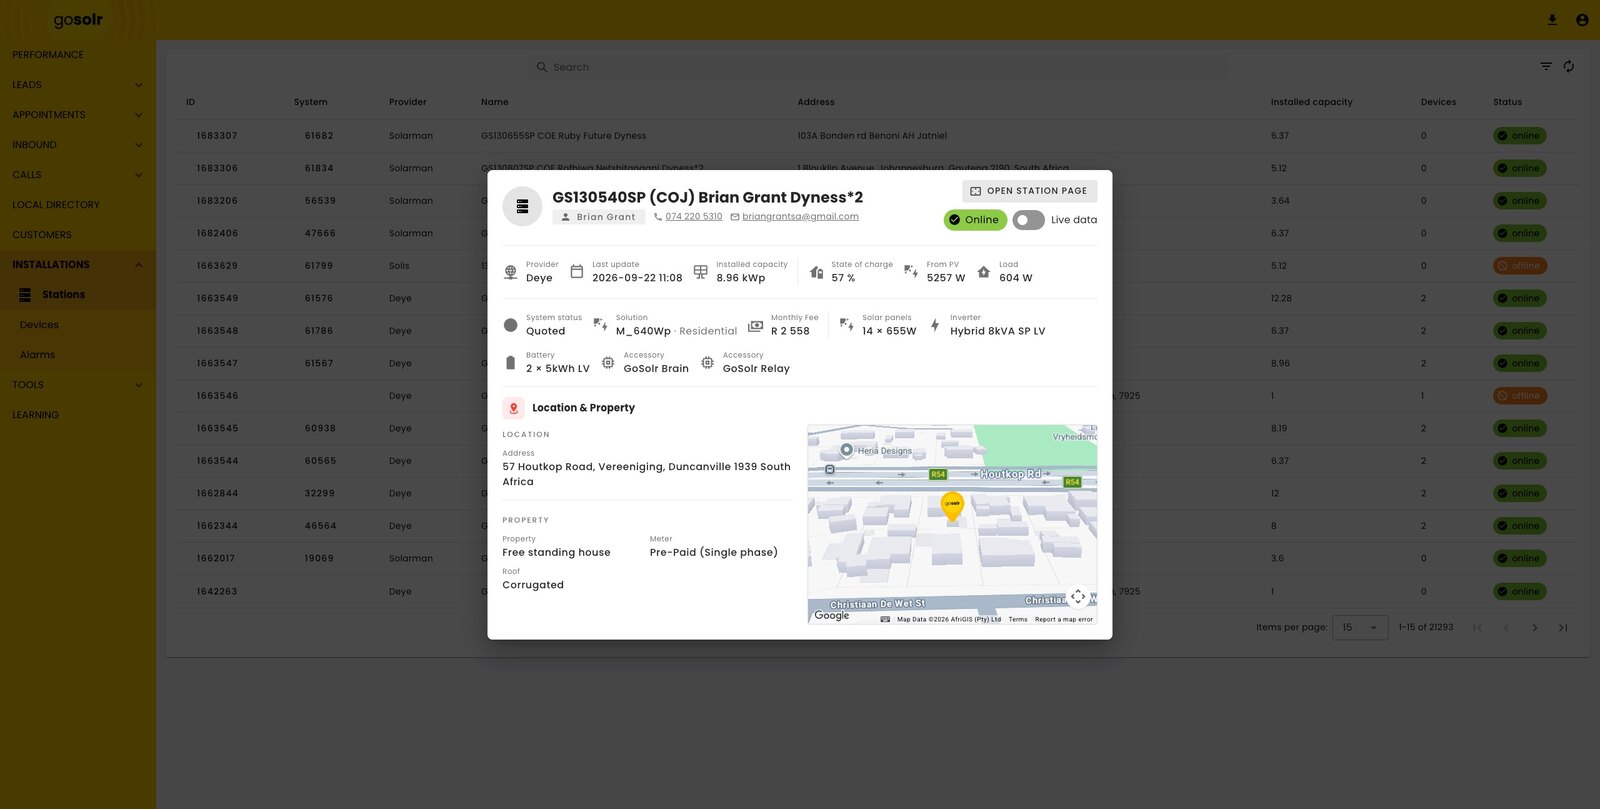1600x809 pixels.
Task: Click the phone icon beside 074 220 5310
Action: point(658,217)
